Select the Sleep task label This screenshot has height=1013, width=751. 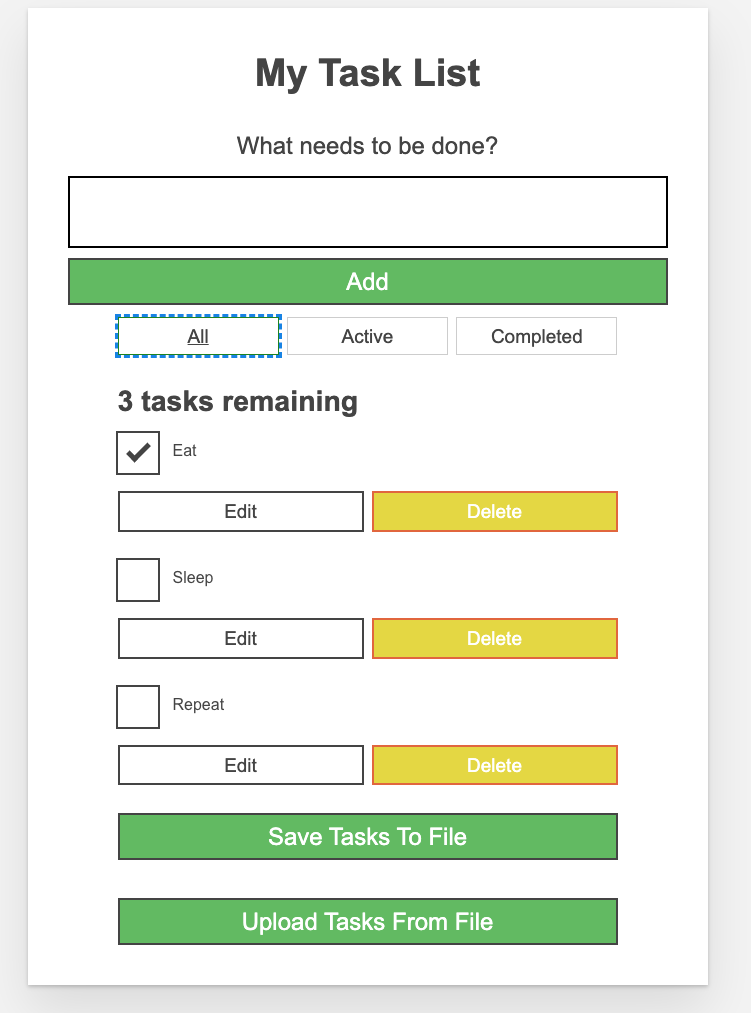point(194,577)
